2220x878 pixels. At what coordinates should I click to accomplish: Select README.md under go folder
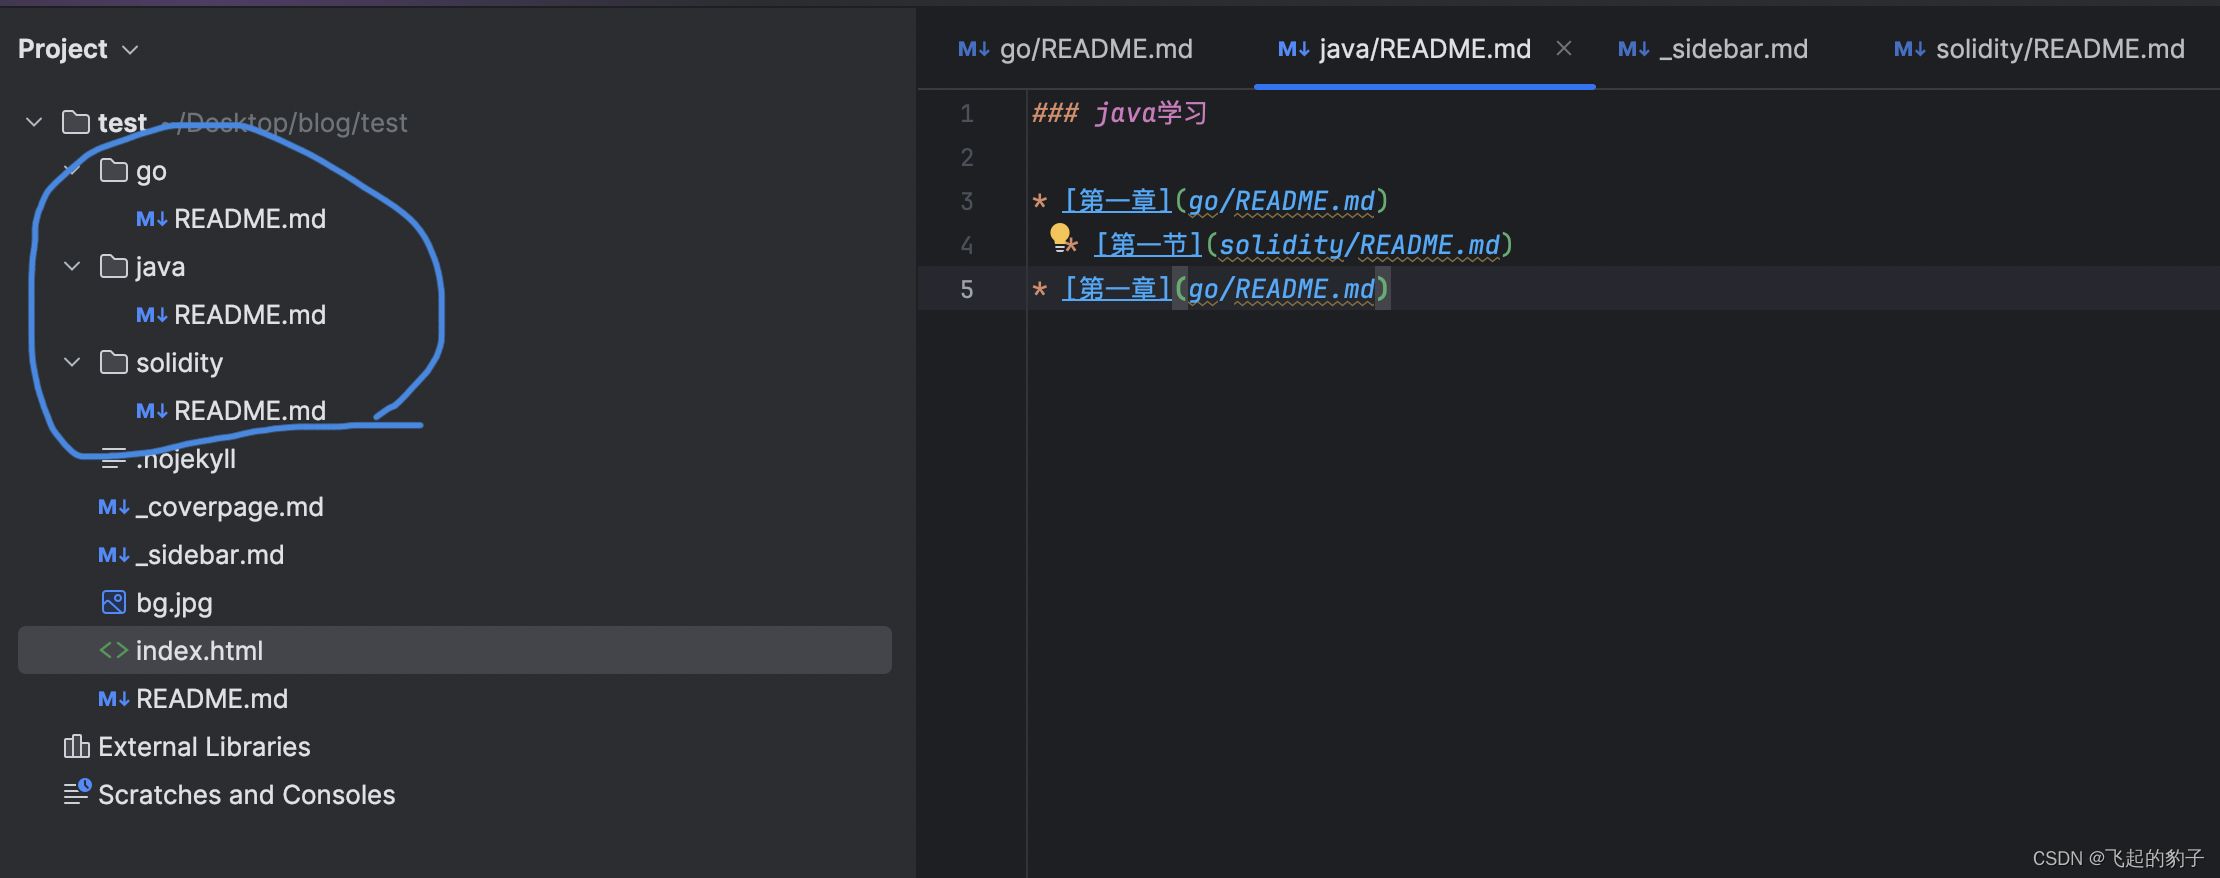250,219
